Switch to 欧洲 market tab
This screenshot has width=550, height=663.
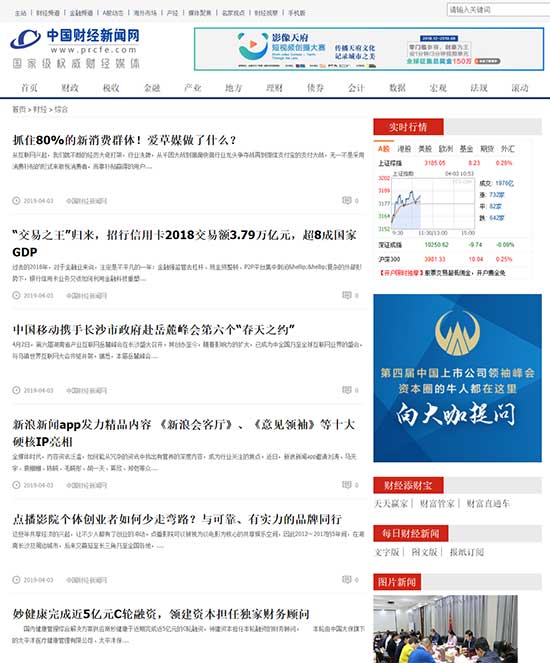pos(446,148)
